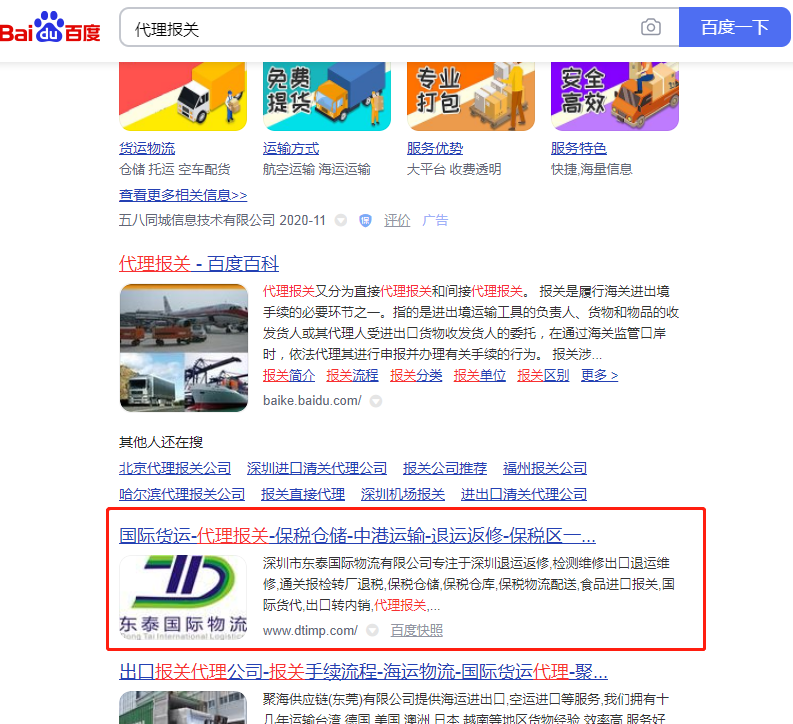Open 代理报关 - 百度百科 result title
This screenshot has width=793, height=724.
tap(199, 263)
